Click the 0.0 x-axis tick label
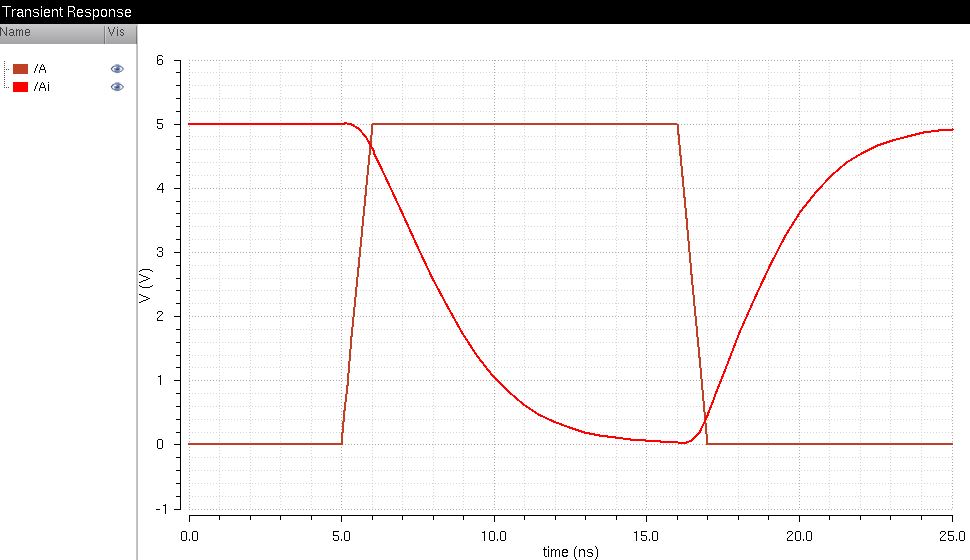 [x=189, y=536]
